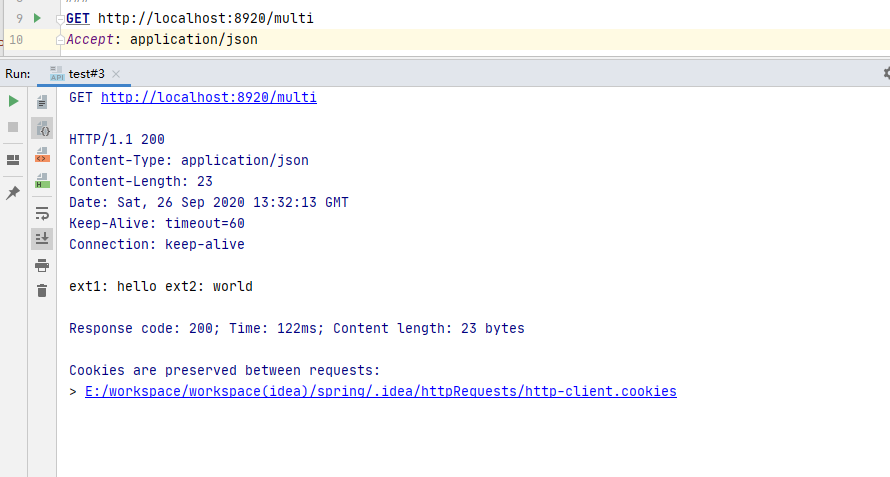View response as XML format
890x477 pixels.
click(x=42, y=155)
